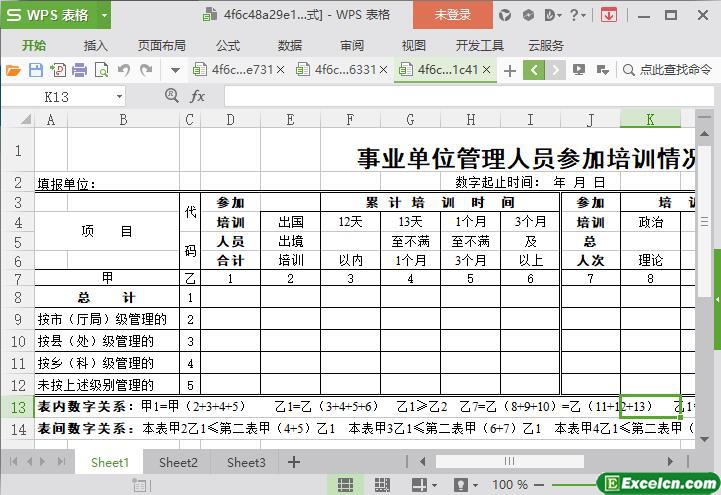
Task: Click the Print icon in toolbar
Action: coord(79,70)
